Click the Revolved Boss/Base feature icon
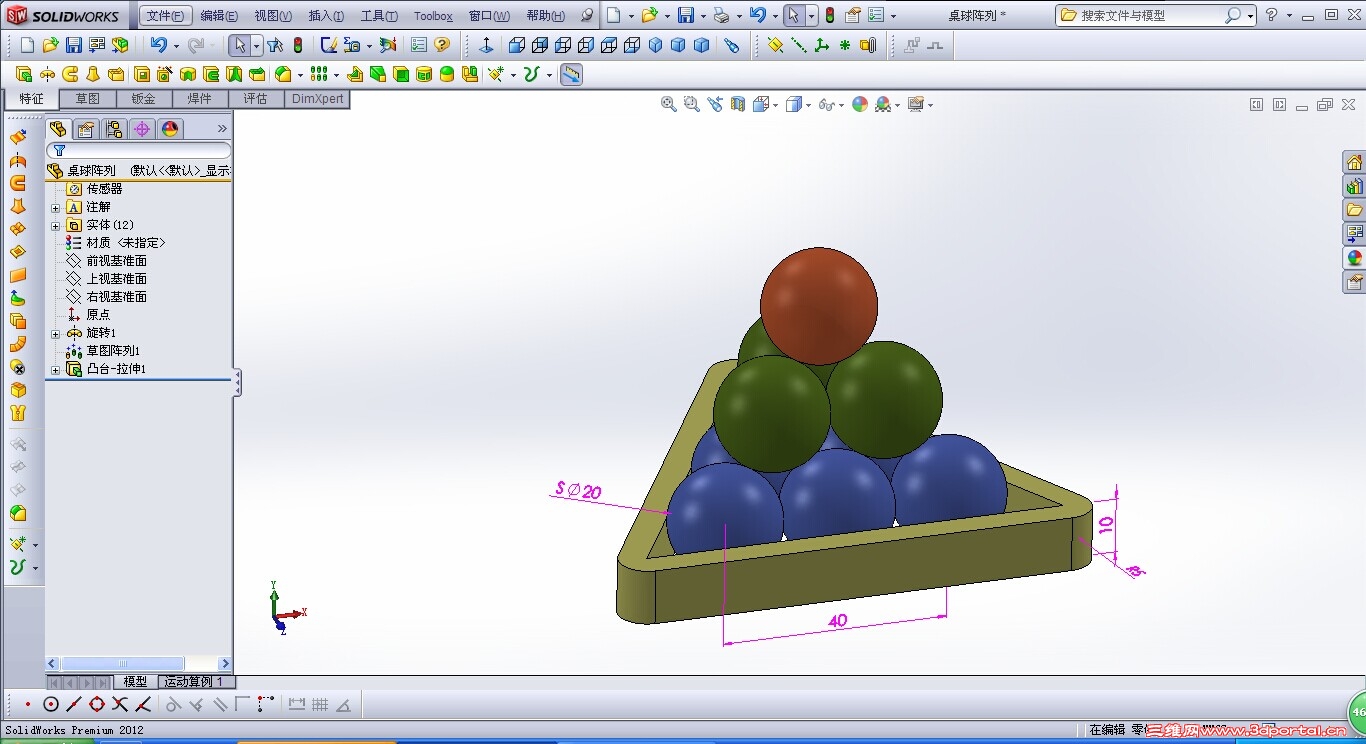 click(47, 74)
